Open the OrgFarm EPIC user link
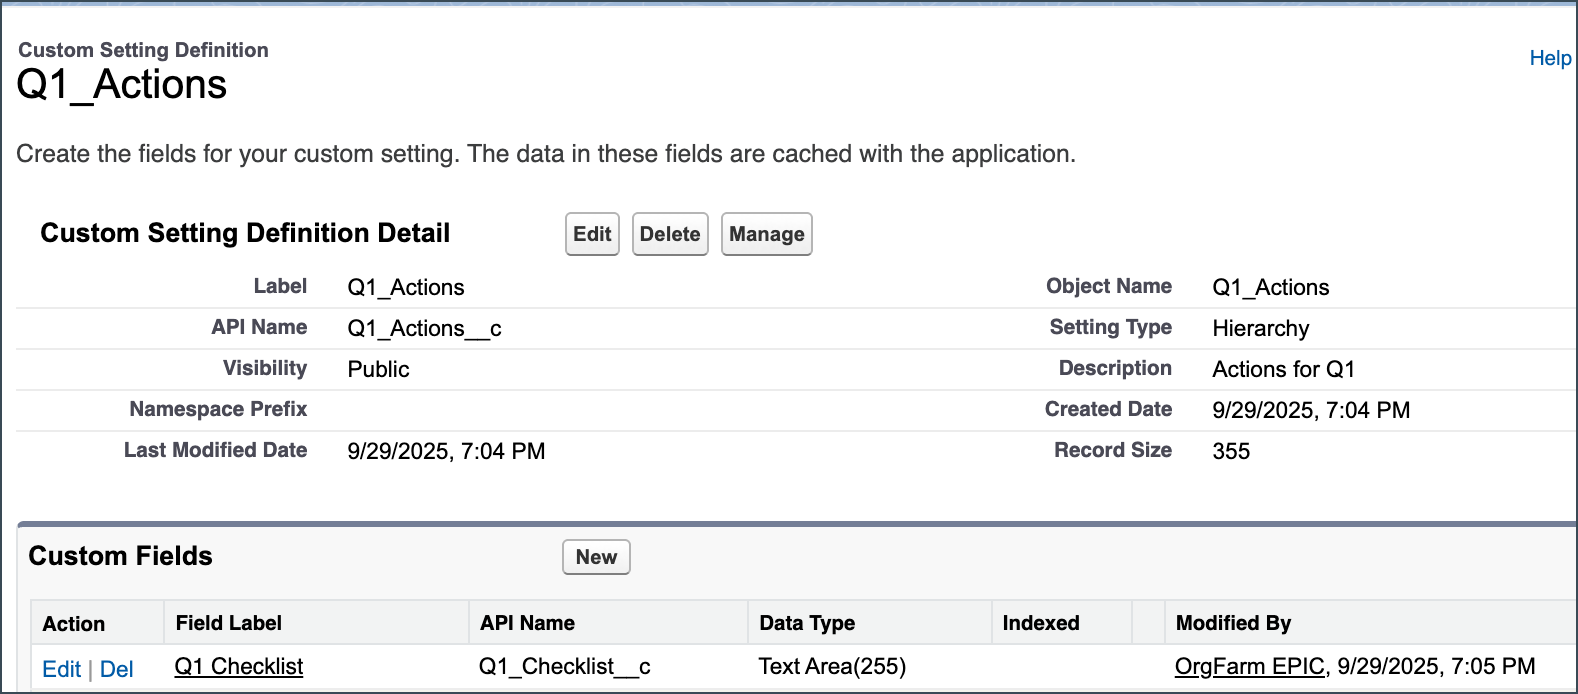The image size is (1578, 694). point(1249,667)
